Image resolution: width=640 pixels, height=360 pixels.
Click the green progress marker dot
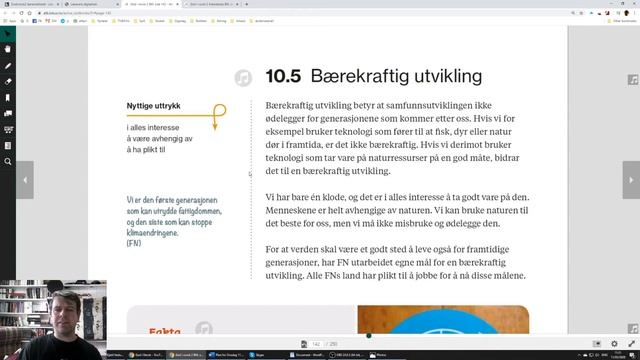[x=369, y=336]
